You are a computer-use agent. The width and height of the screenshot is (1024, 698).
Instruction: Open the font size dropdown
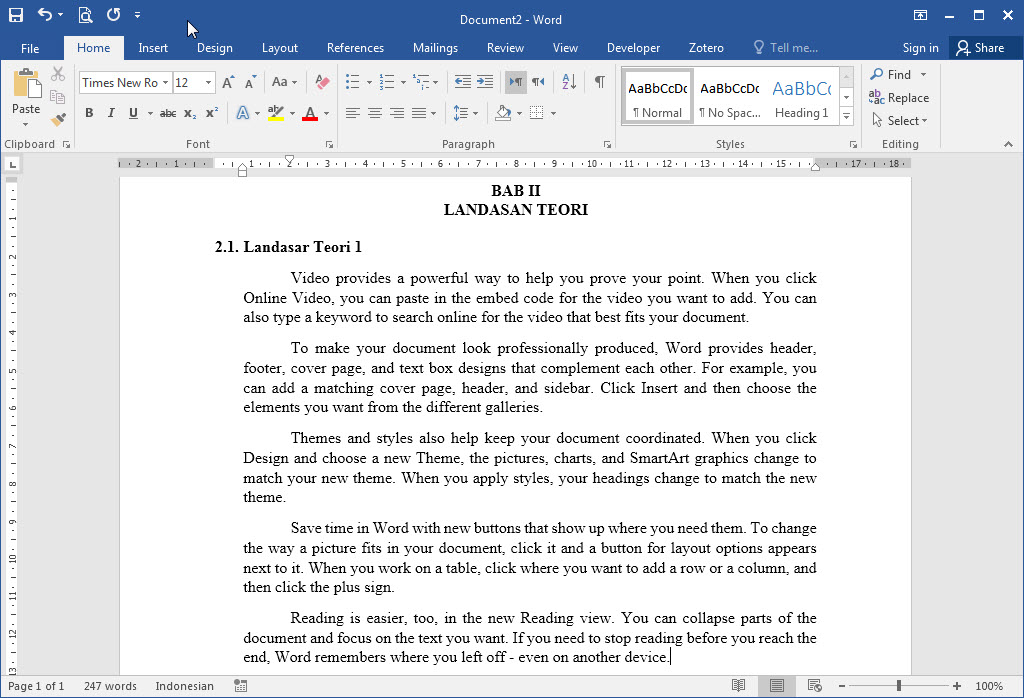(208, 83)
